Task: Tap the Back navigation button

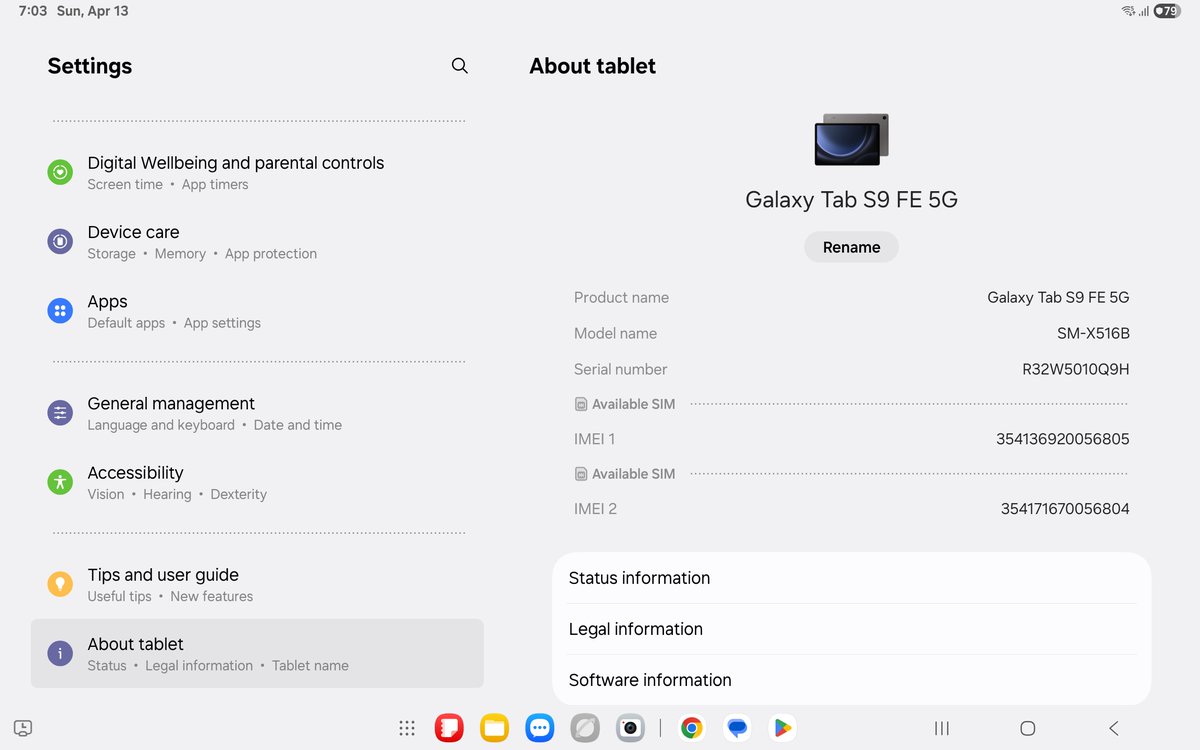Action: [x=1114, y=728]
